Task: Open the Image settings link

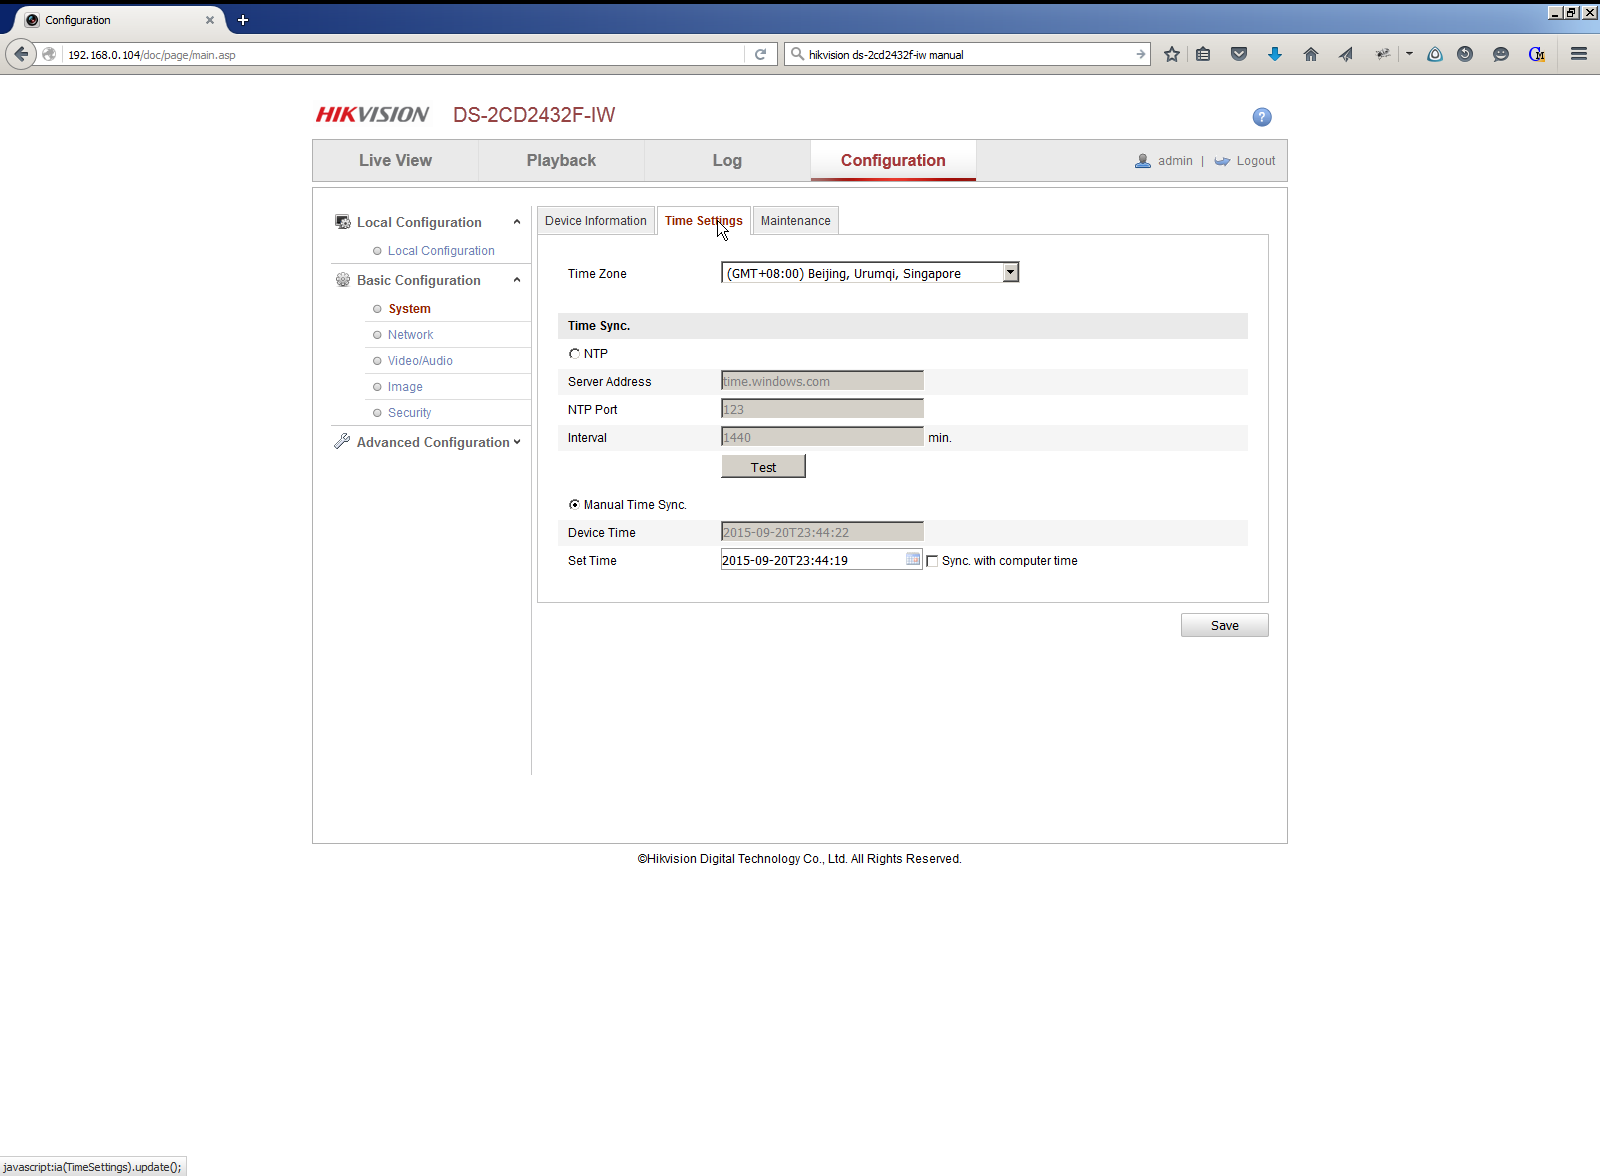Action: pyautogui.click(x=405, y=387)
